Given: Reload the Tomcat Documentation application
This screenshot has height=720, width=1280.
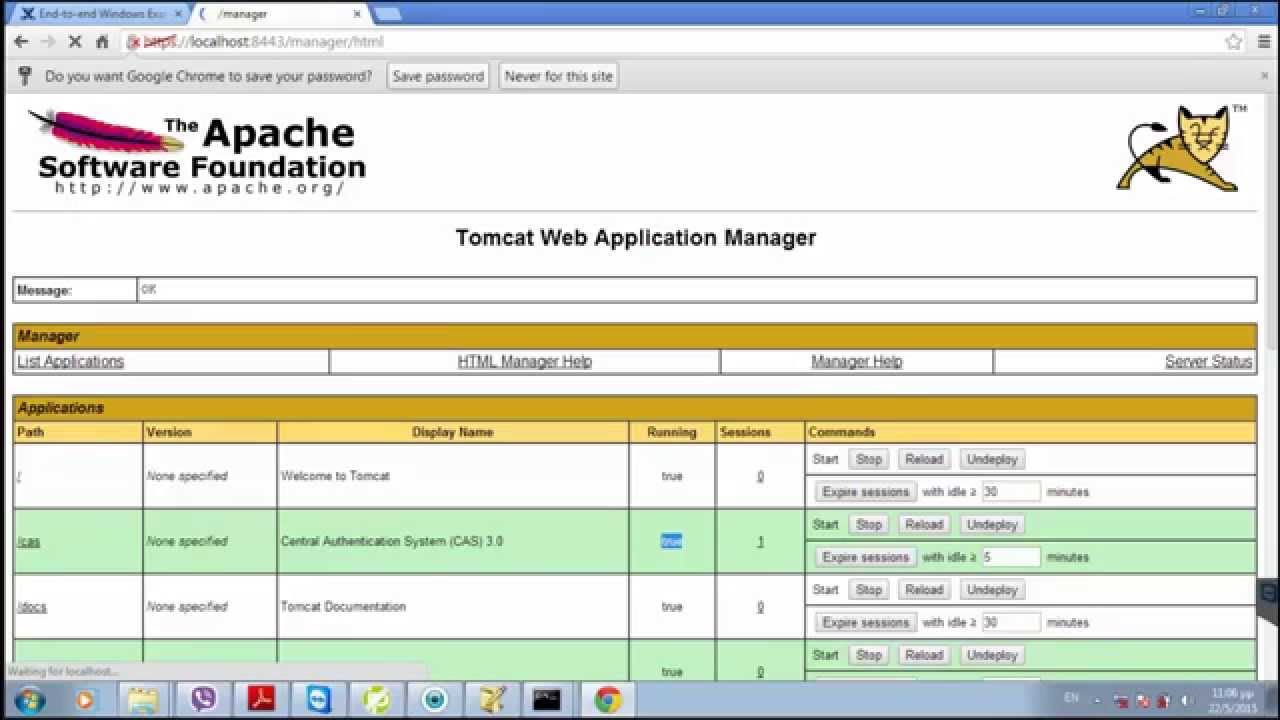Looking at the screenshot, I should pyautogui.click(x=924, y=590).
